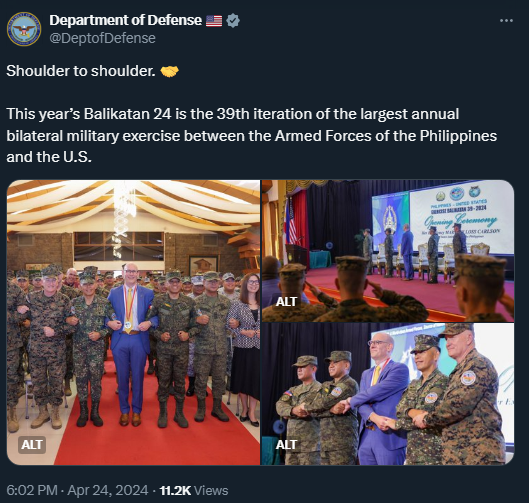Show ALT text for the red carpet photo
This screenshot has height=503, width=529.
[32, 445]
